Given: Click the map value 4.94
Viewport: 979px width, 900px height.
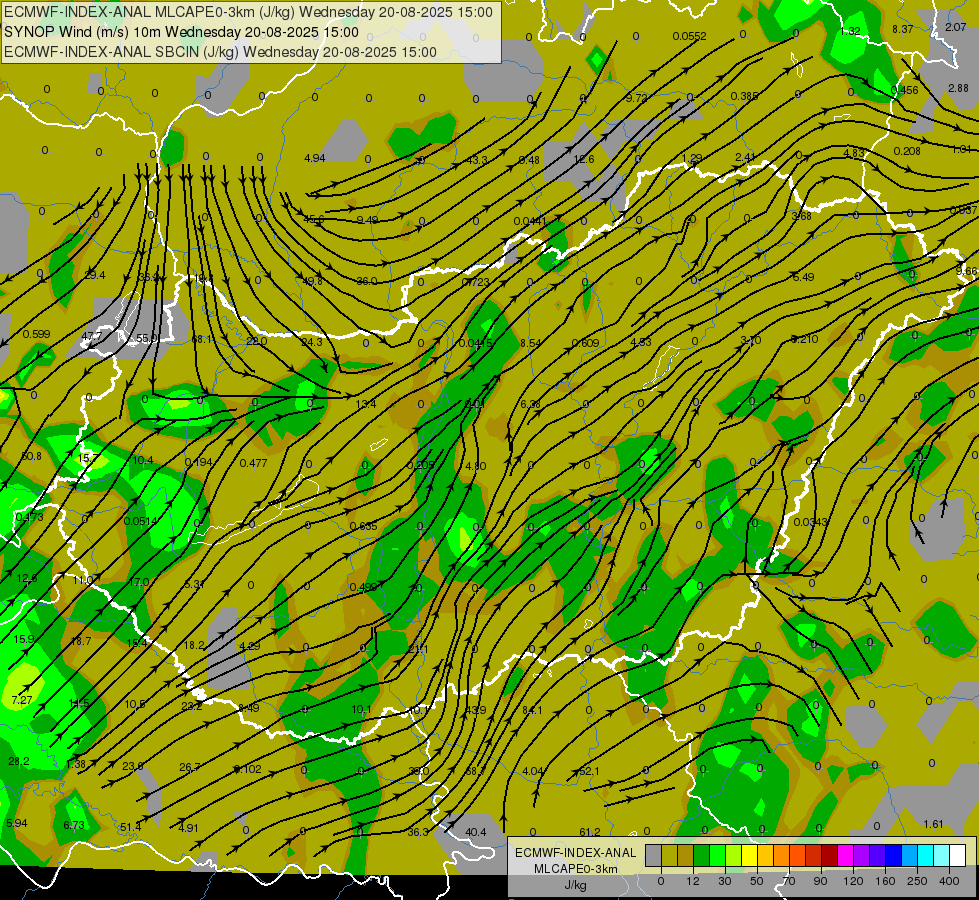Looking at the screenshot, I should coord(315,158).
